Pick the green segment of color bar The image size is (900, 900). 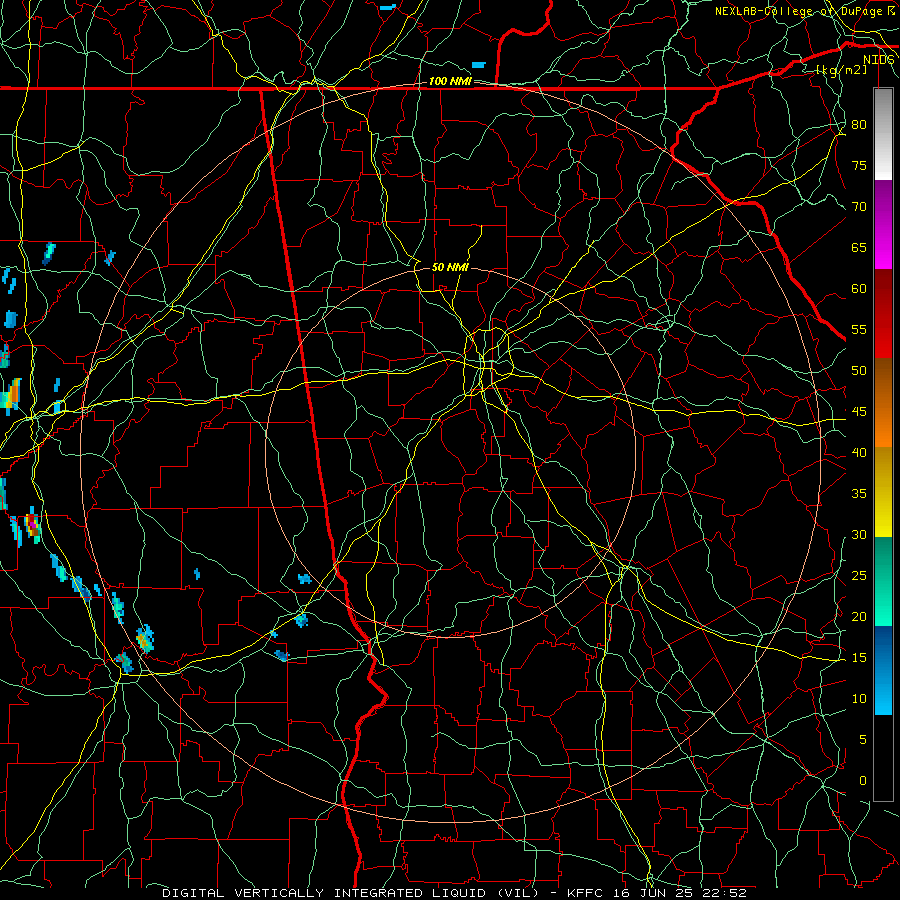tap(883, 581)
